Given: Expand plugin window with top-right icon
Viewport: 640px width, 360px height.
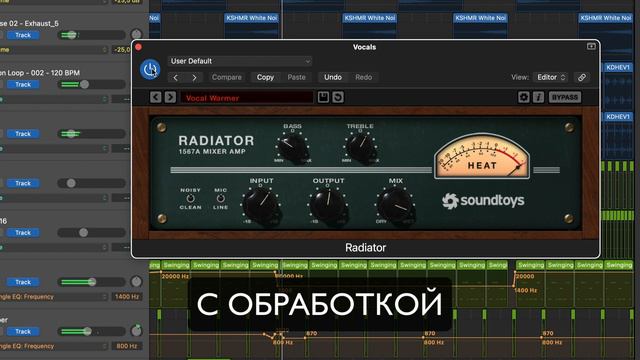Looking at the screenshot, I should click(x=591, y=47).
